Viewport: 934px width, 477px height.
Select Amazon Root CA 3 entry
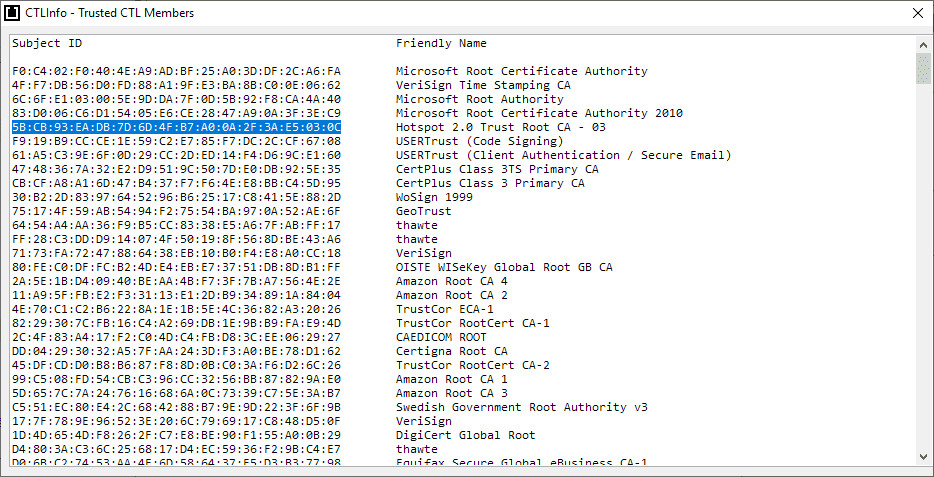point(452,393)
